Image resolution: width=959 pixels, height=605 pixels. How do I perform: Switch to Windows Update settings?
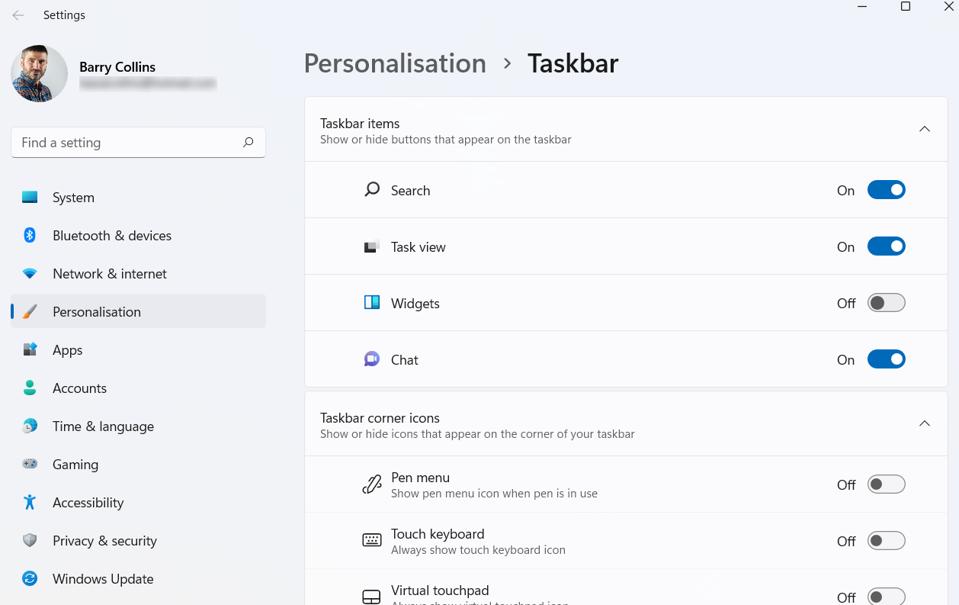tap(102, 578)
